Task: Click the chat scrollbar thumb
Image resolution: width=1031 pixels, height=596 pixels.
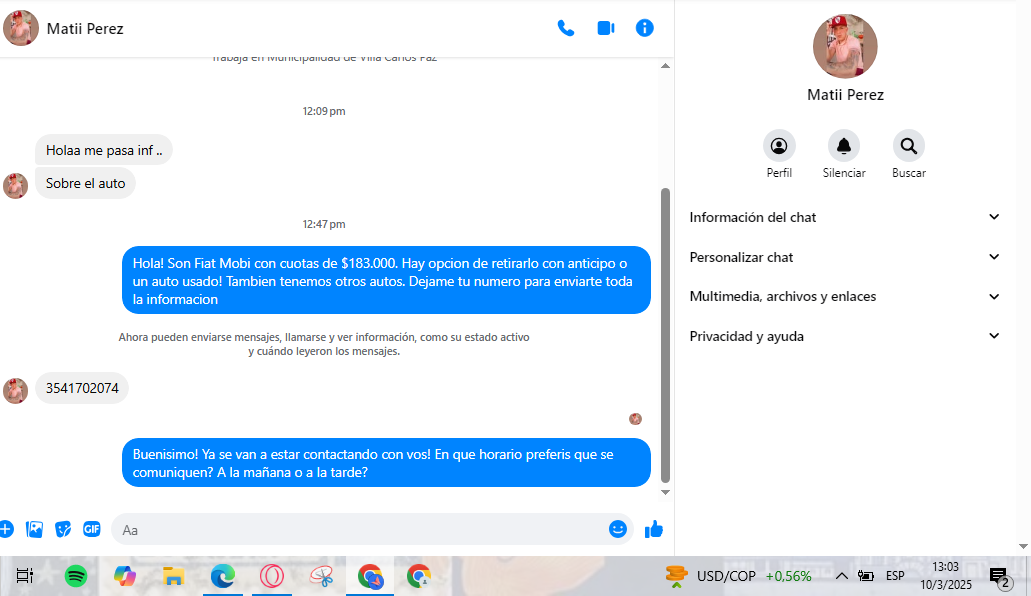Action: (x=665, y=335)
